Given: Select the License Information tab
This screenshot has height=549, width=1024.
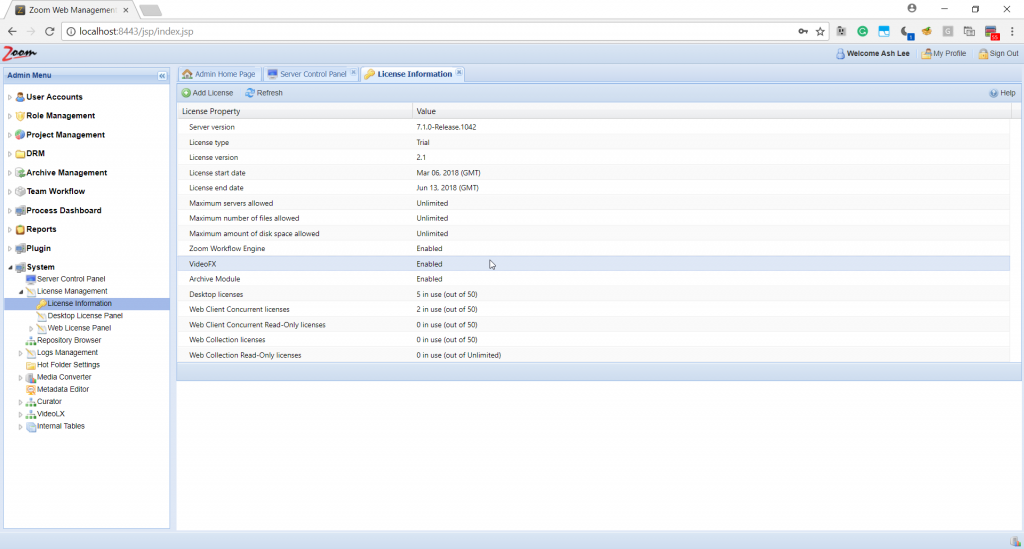Looking at the screenshot, I should pos(415,74).
